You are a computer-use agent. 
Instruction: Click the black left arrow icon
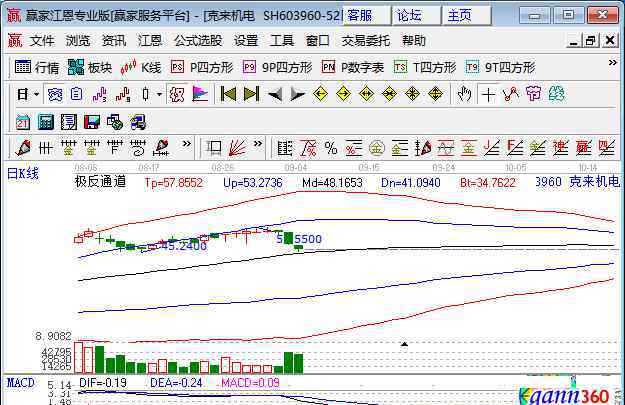(275, 95)
